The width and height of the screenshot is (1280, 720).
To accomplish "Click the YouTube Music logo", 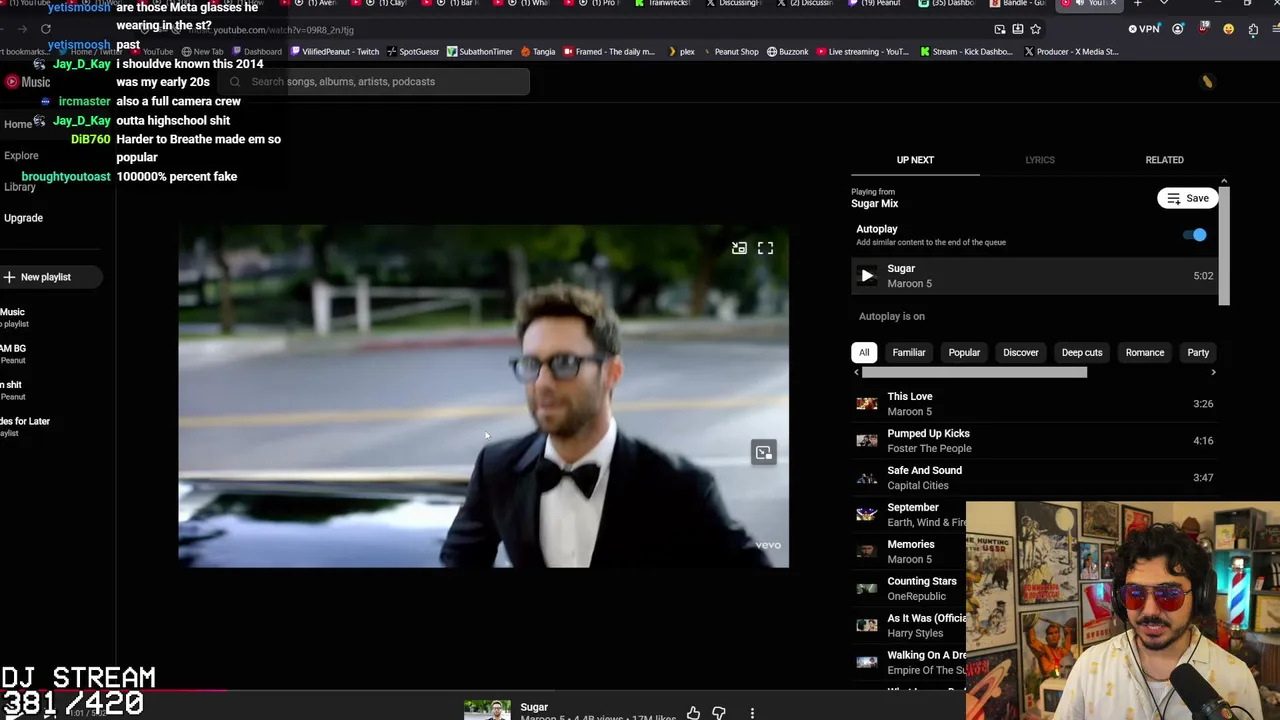I will (x=27, y=82).
